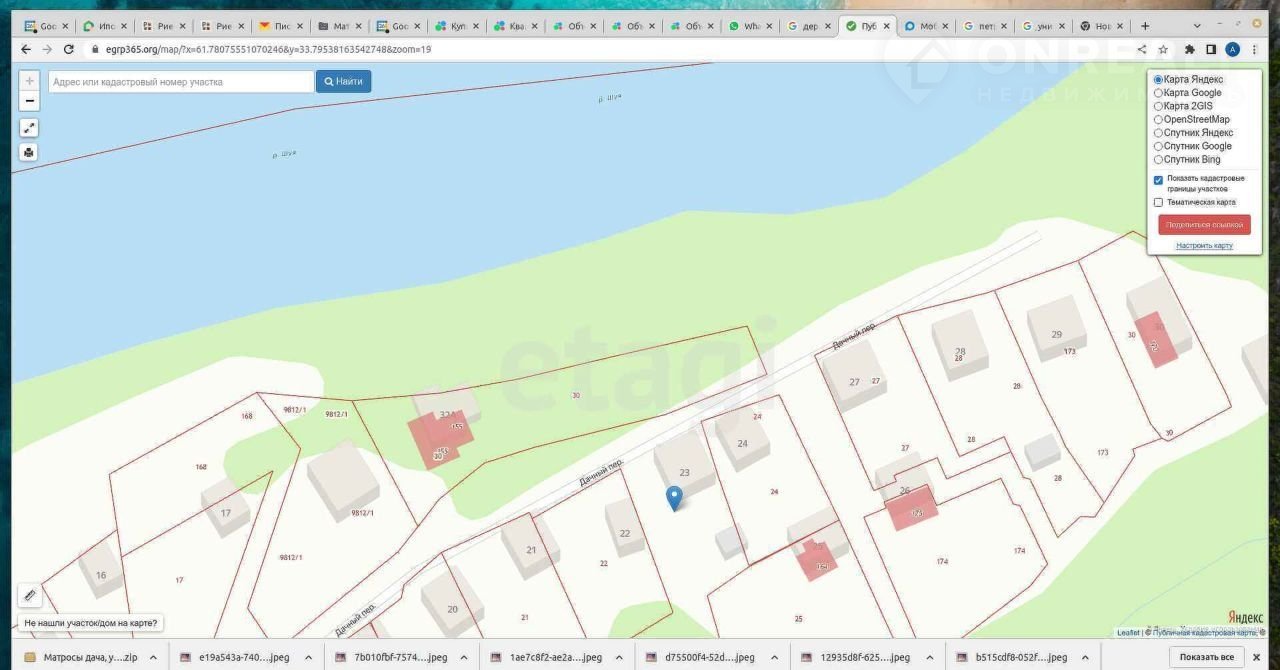Open chevron menu for e19a543a jpeg download
This screenshot has width=1280, height=670.
(x=308, y=657)
